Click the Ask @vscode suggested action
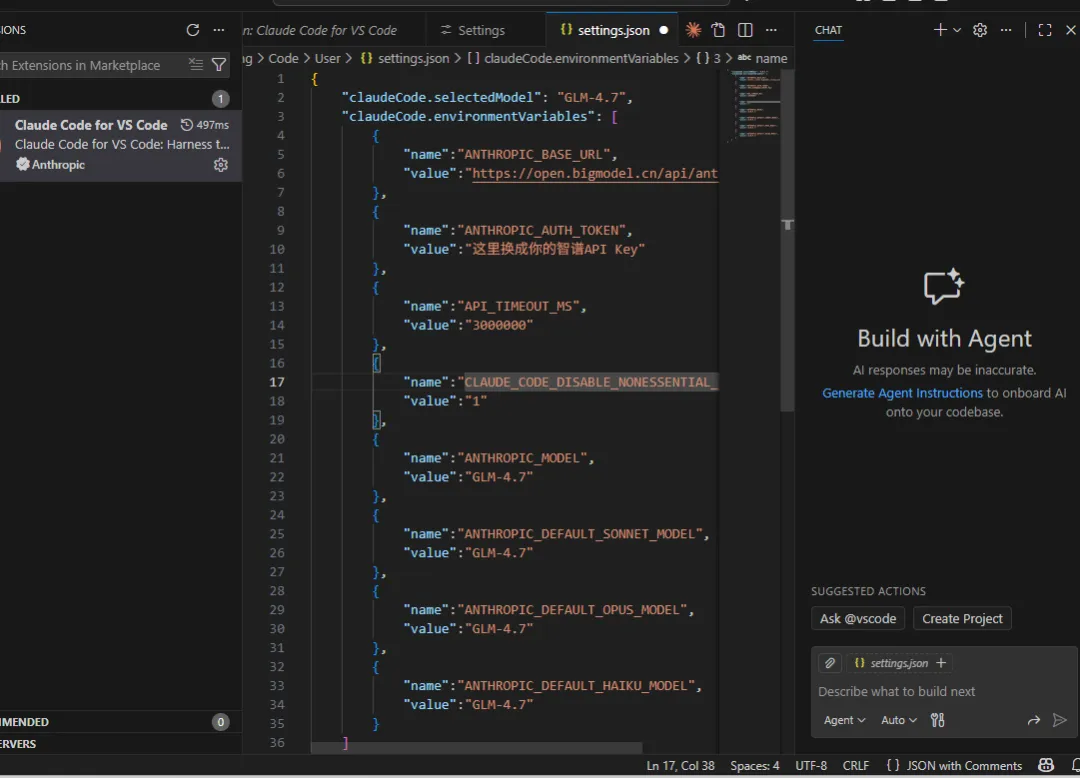1080x778 pixels. coord(858,618)
